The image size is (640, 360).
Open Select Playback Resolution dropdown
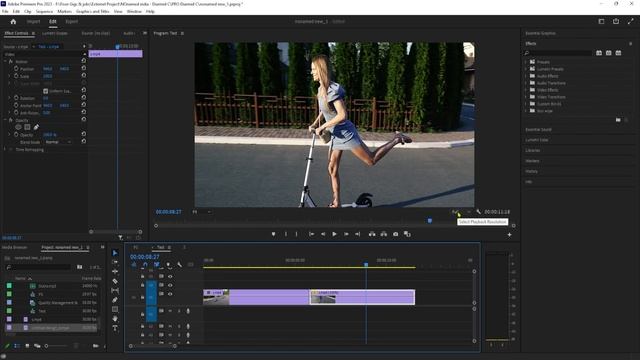pos(461,212)
